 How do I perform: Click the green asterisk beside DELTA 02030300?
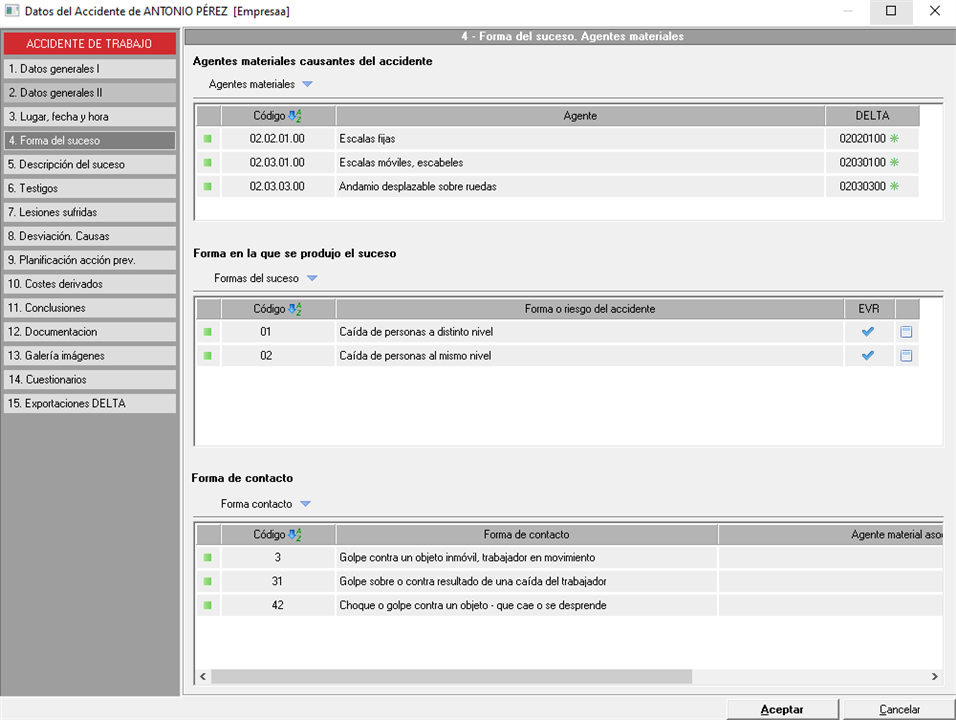(895, 186)
